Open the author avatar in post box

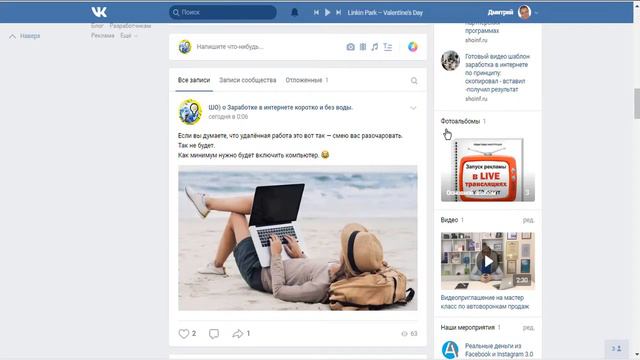click(x=185, y=47)
